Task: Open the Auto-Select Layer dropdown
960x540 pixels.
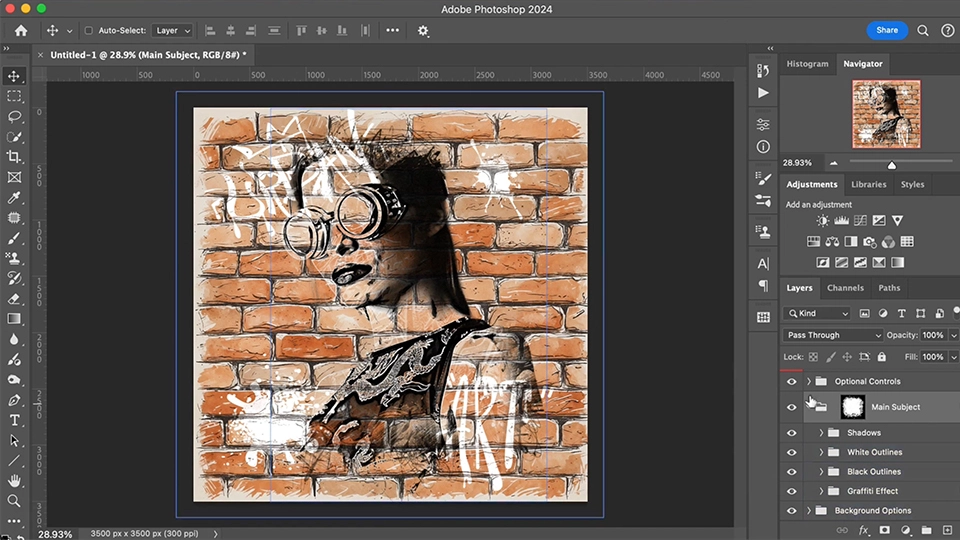Action: tap(173, 31)
